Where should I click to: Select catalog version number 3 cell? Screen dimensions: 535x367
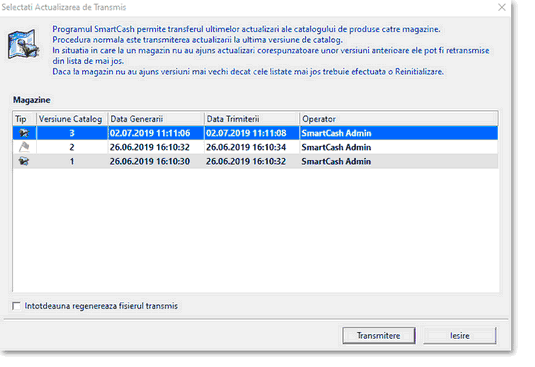point(72,133)
